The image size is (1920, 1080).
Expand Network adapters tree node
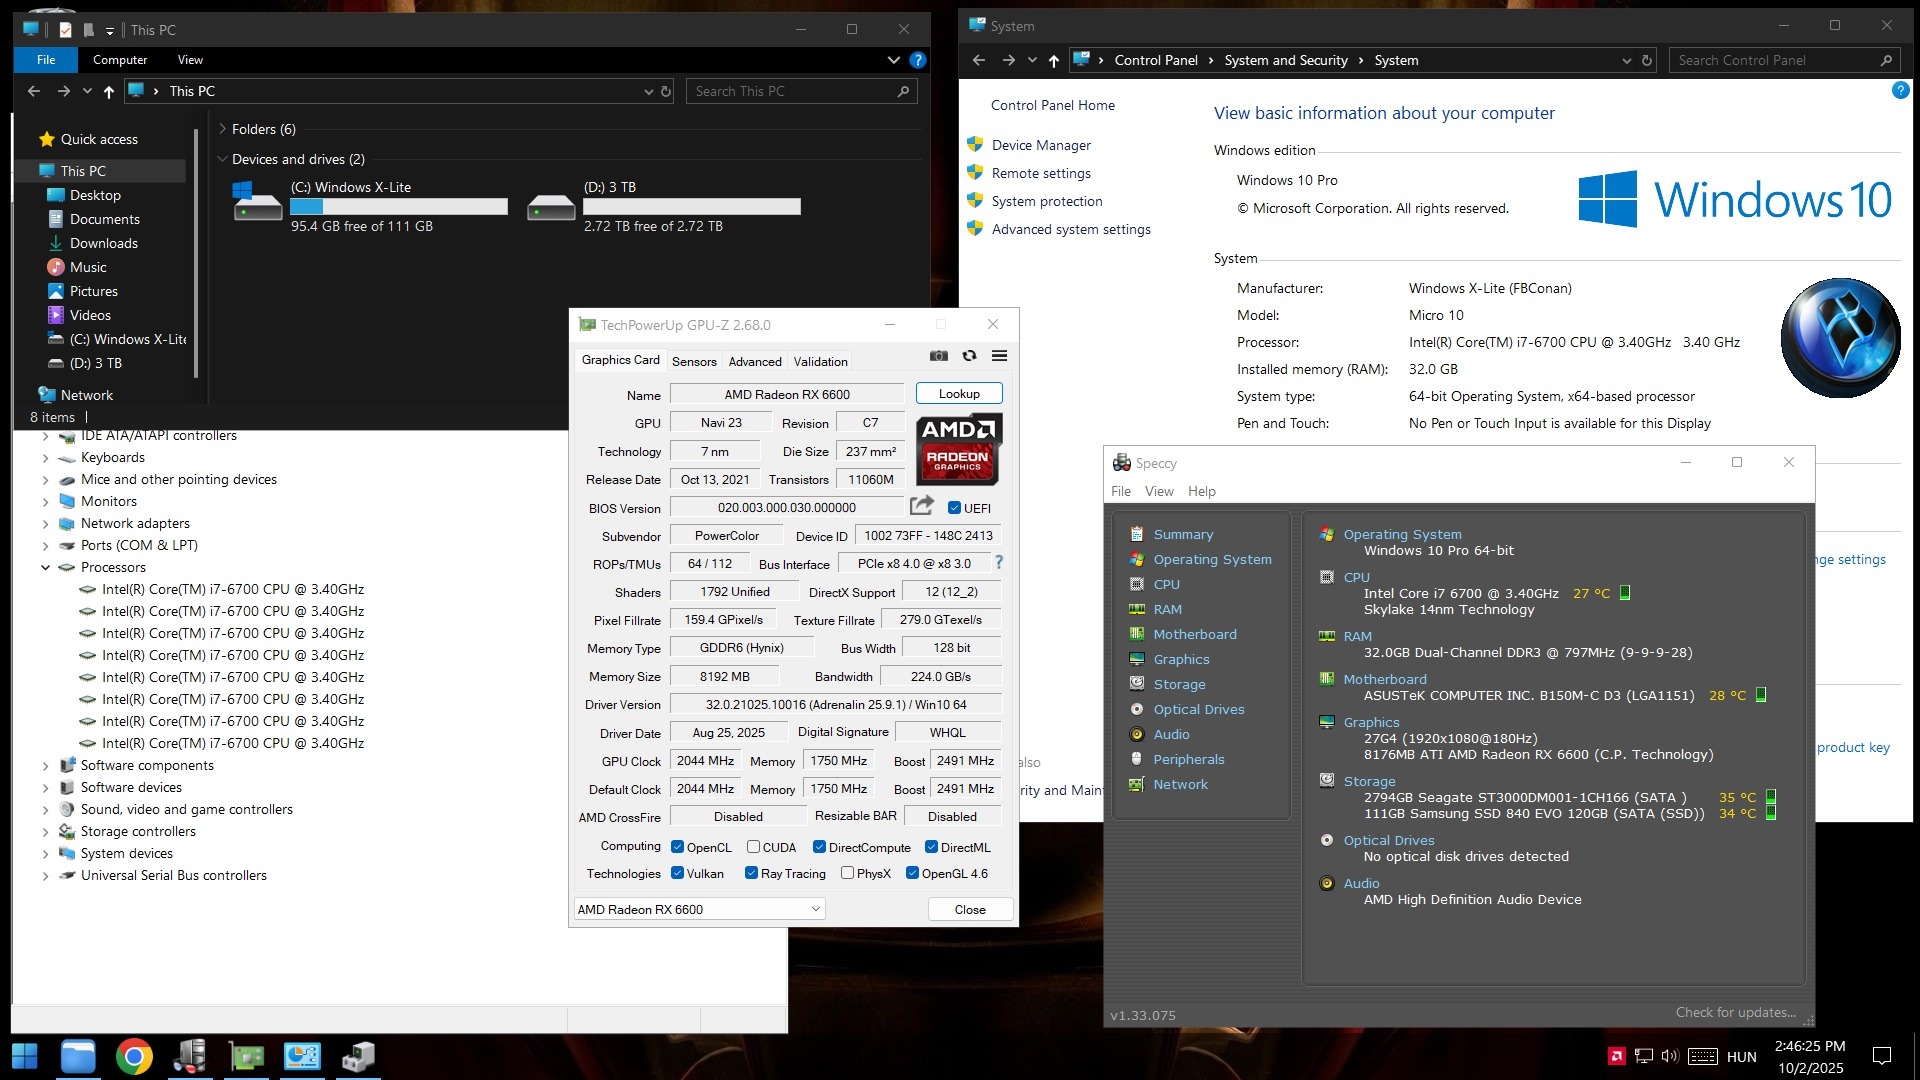[45, 523]
